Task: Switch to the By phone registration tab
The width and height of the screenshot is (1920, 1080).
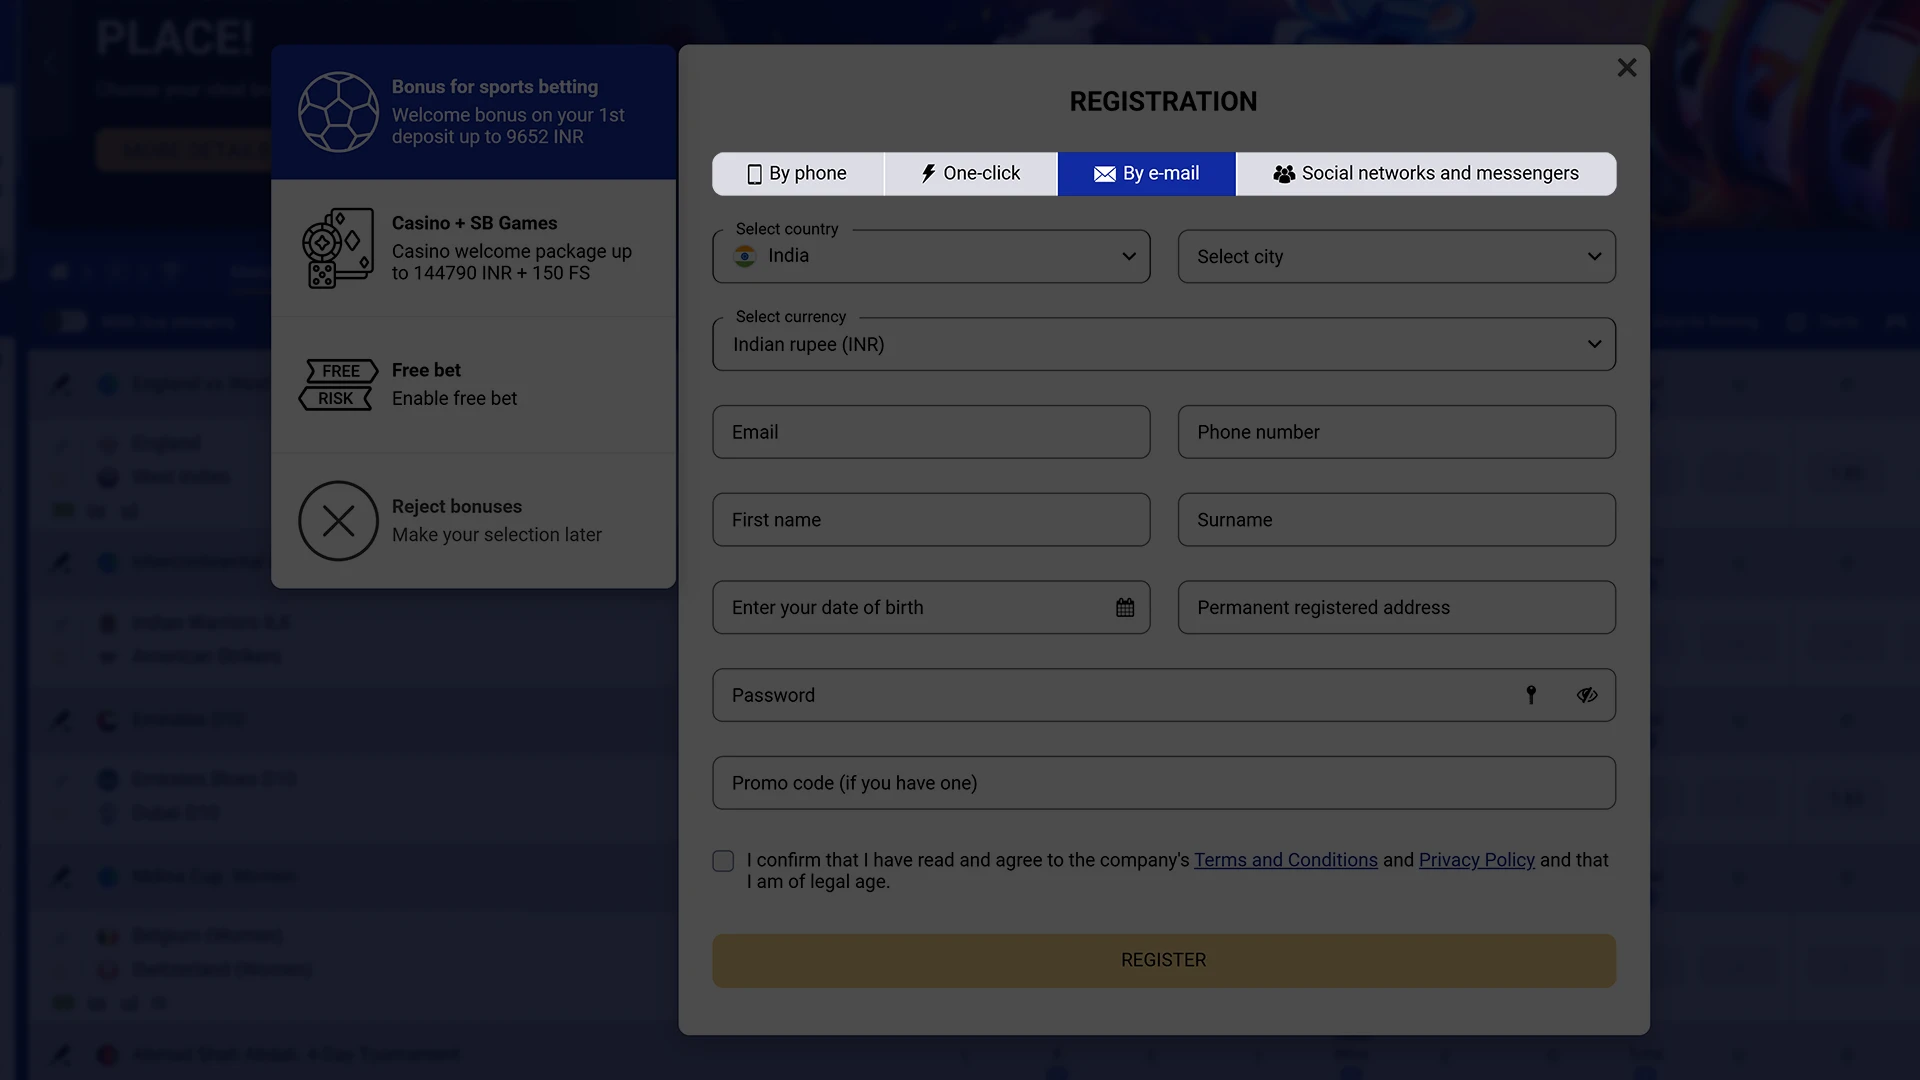Action: pos(797,173)
